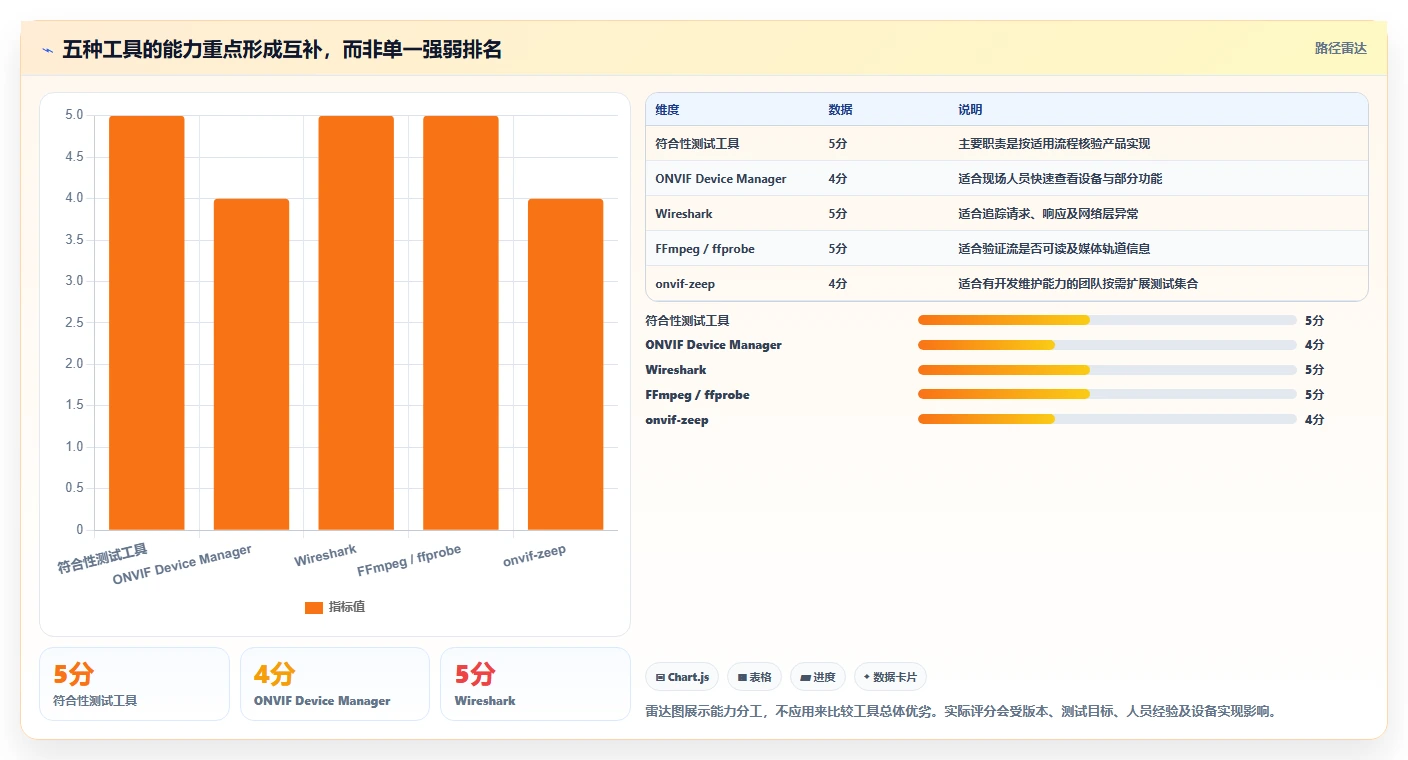Click the 维度 column header

tap(667, 110)
